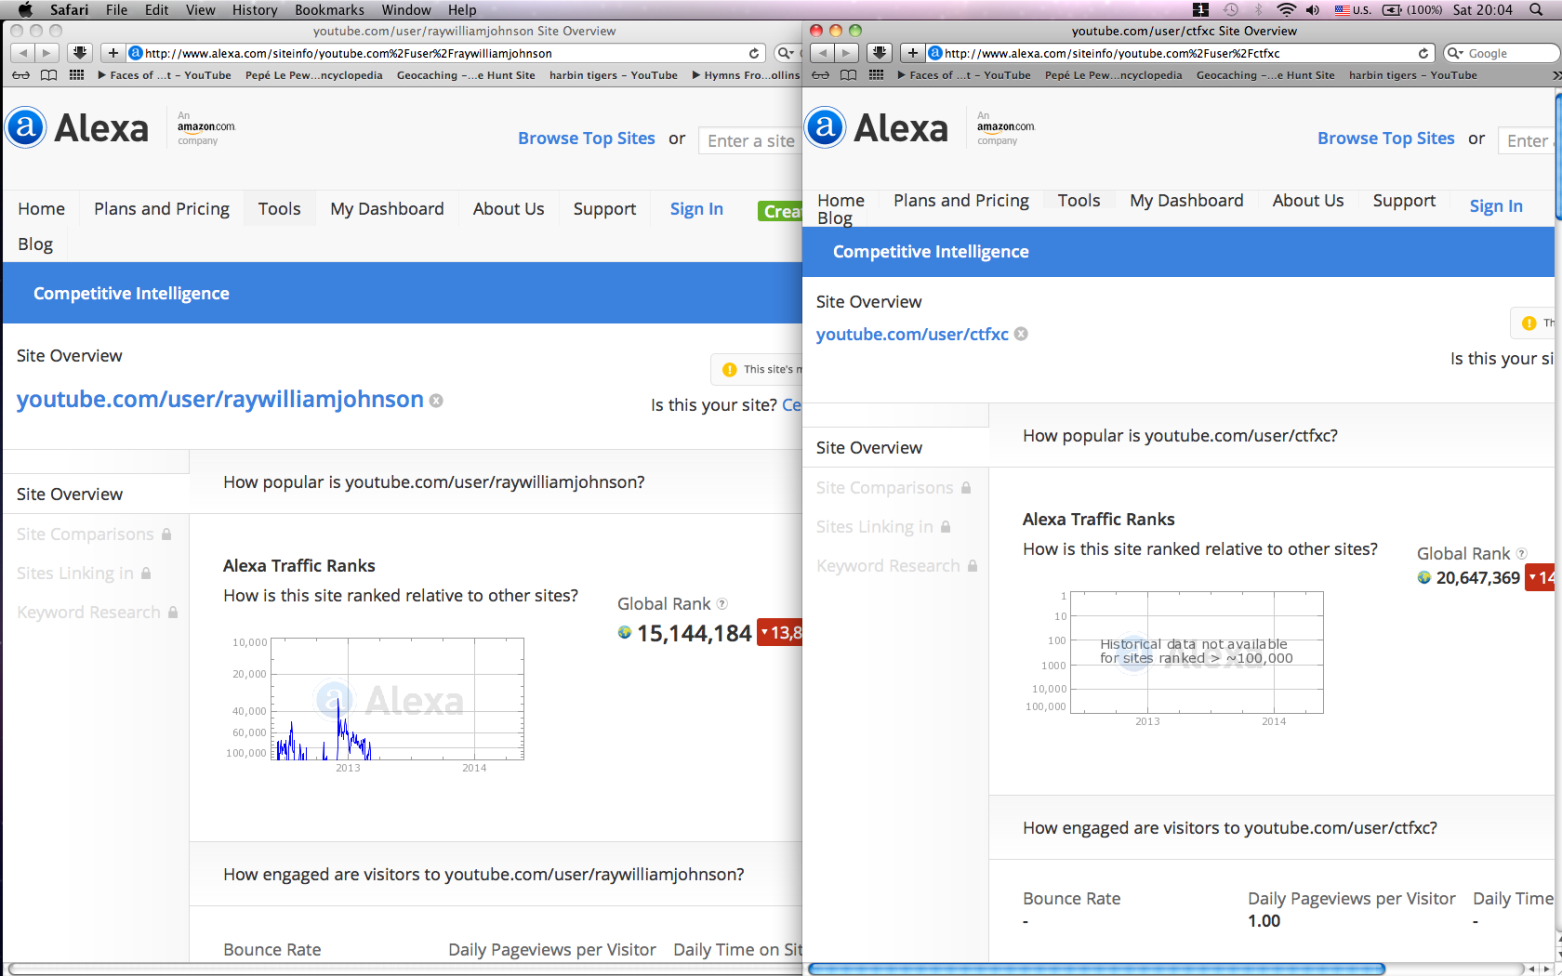1562x976 pixels.
Task: Click back arrow in right Safari window
Action: (822, 53)
